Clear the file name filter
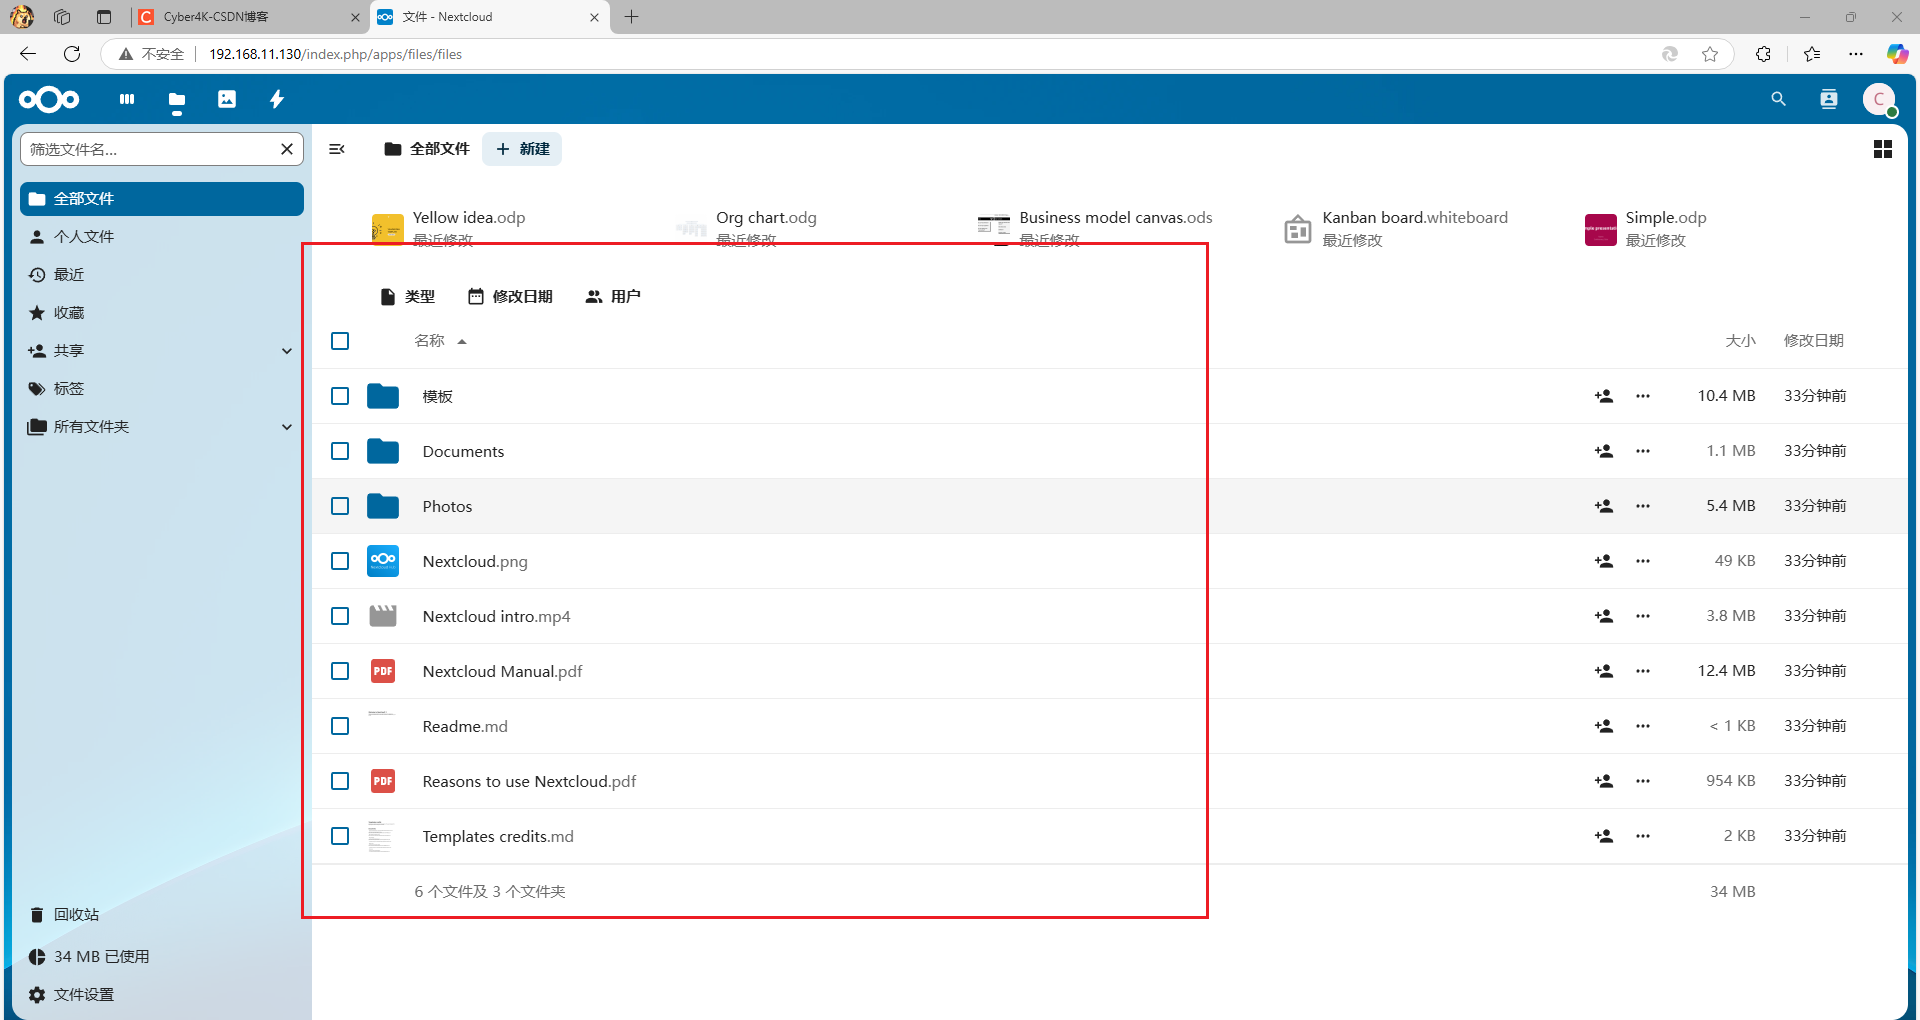Image resolution: width=1920 pixels, height=1020 pixels. [287, 149]
